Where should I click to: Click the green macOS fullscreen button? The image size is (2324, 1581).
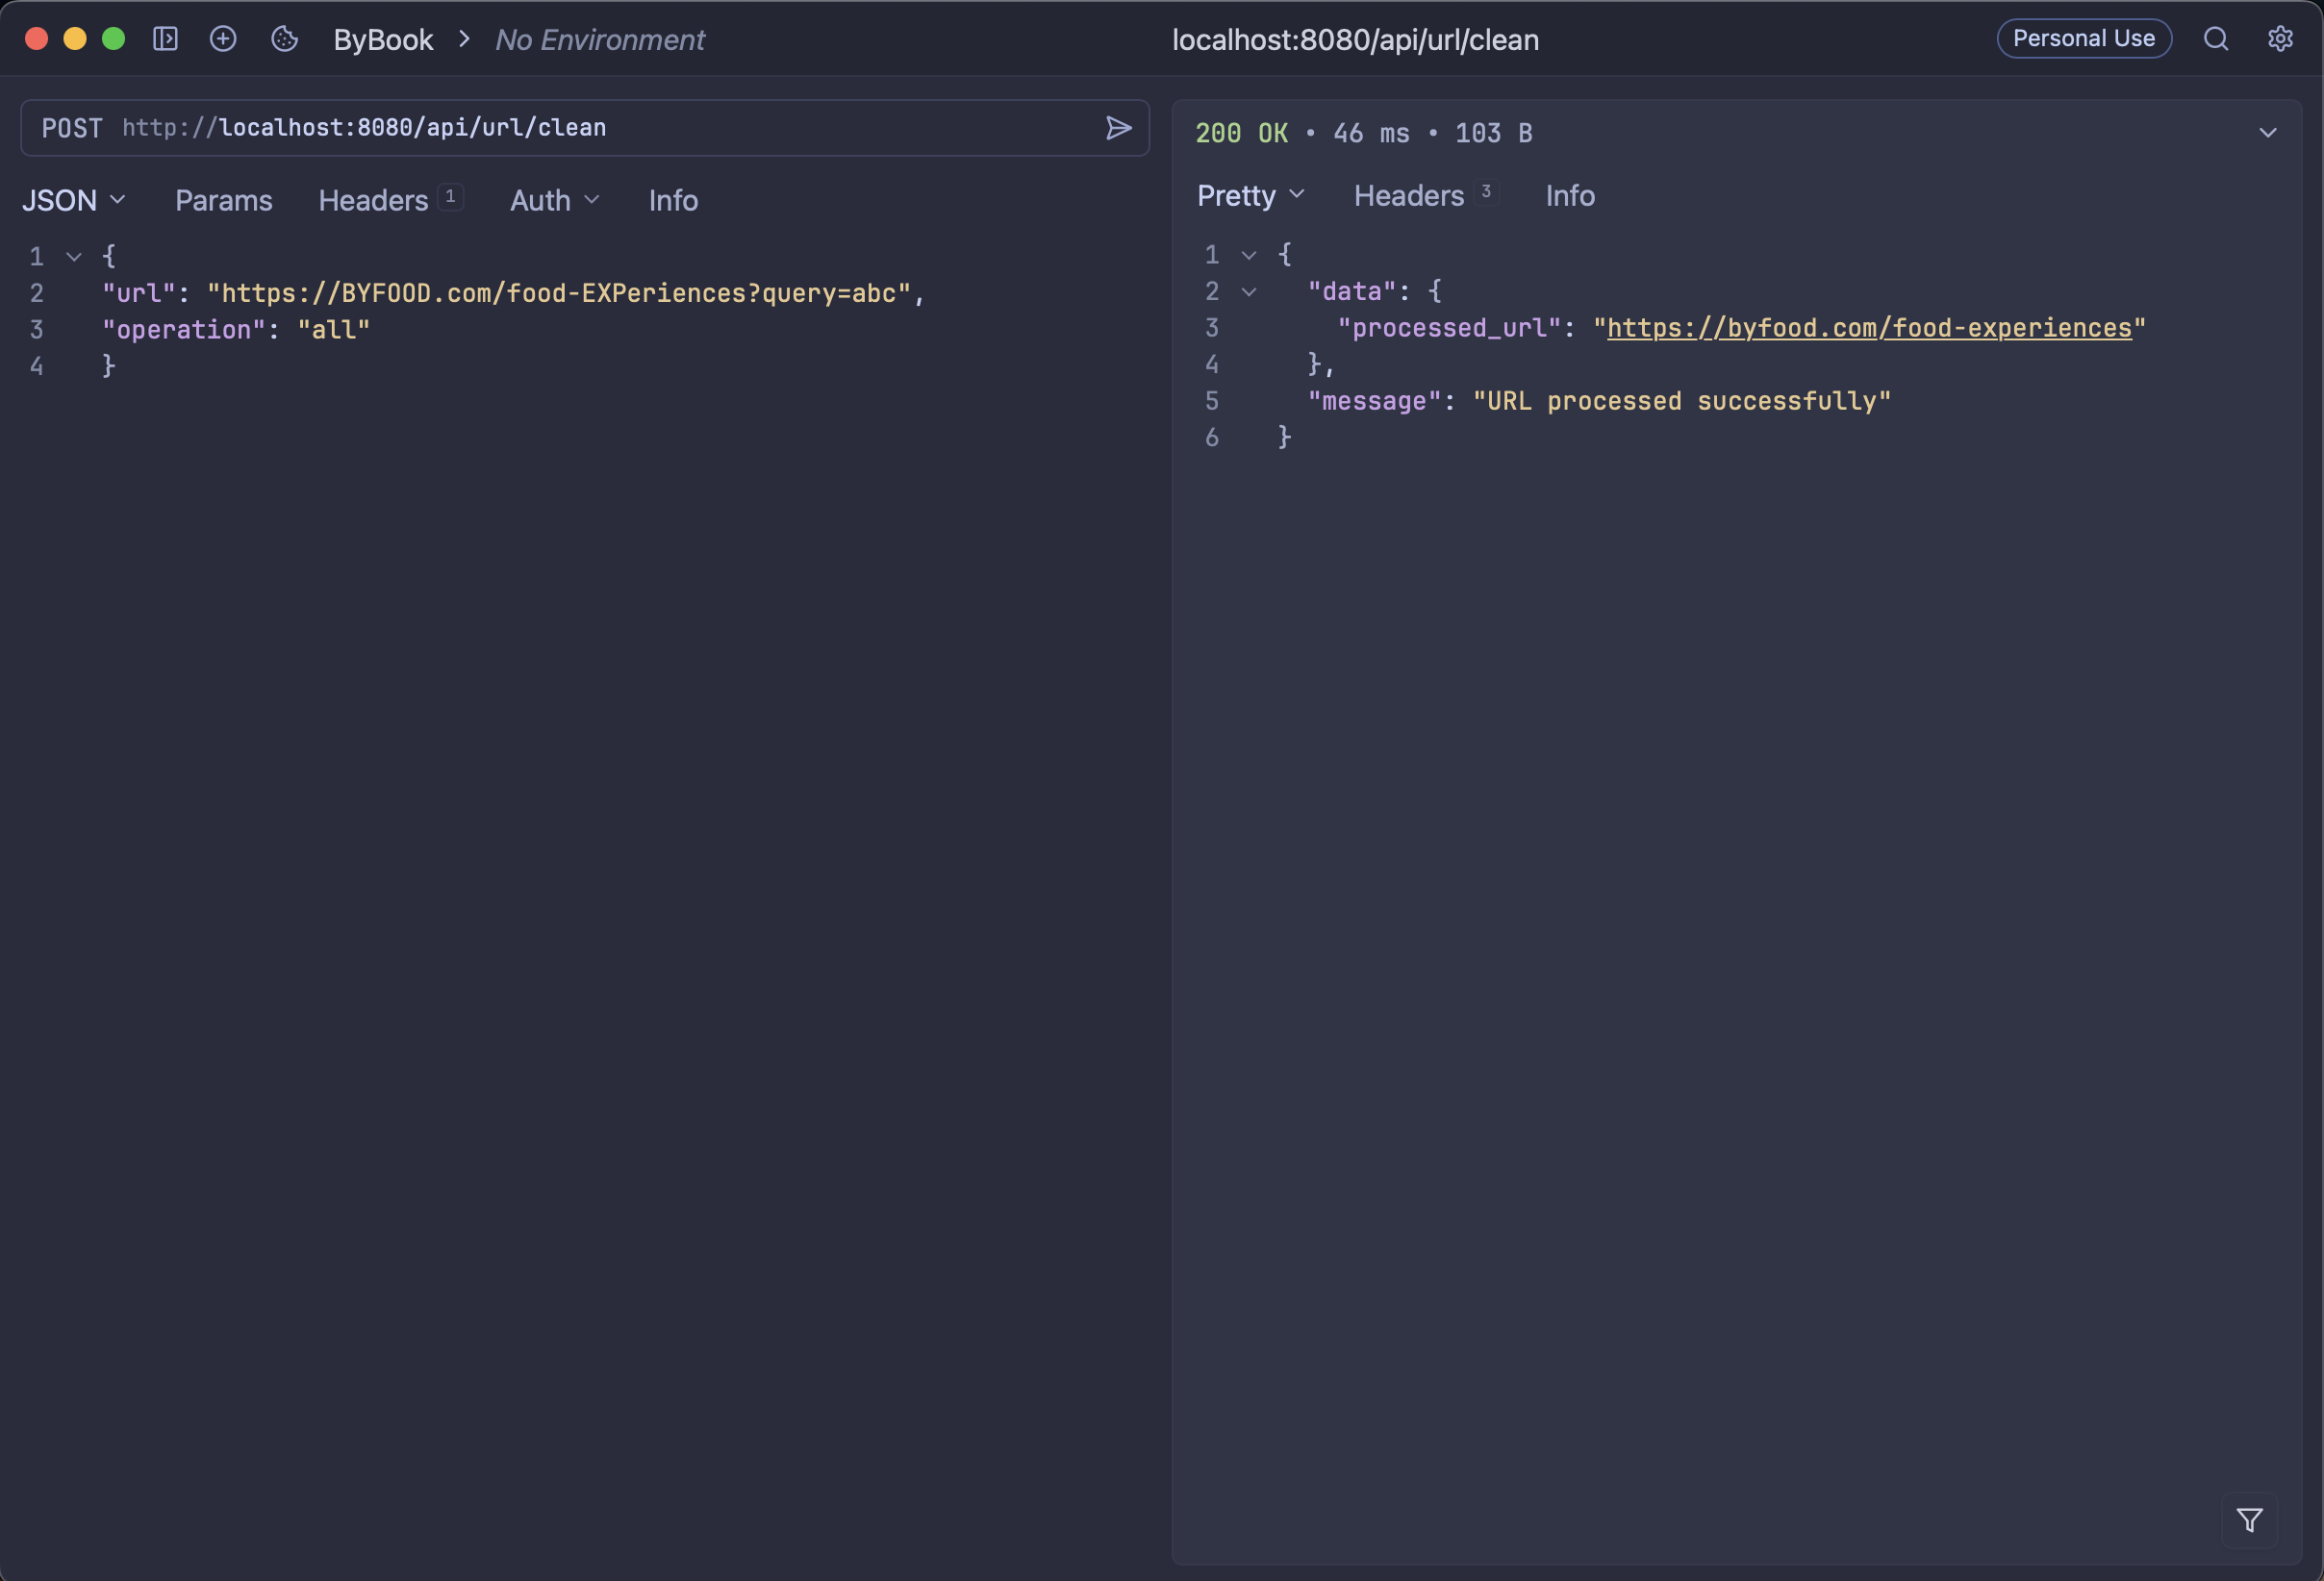point(114,39)
